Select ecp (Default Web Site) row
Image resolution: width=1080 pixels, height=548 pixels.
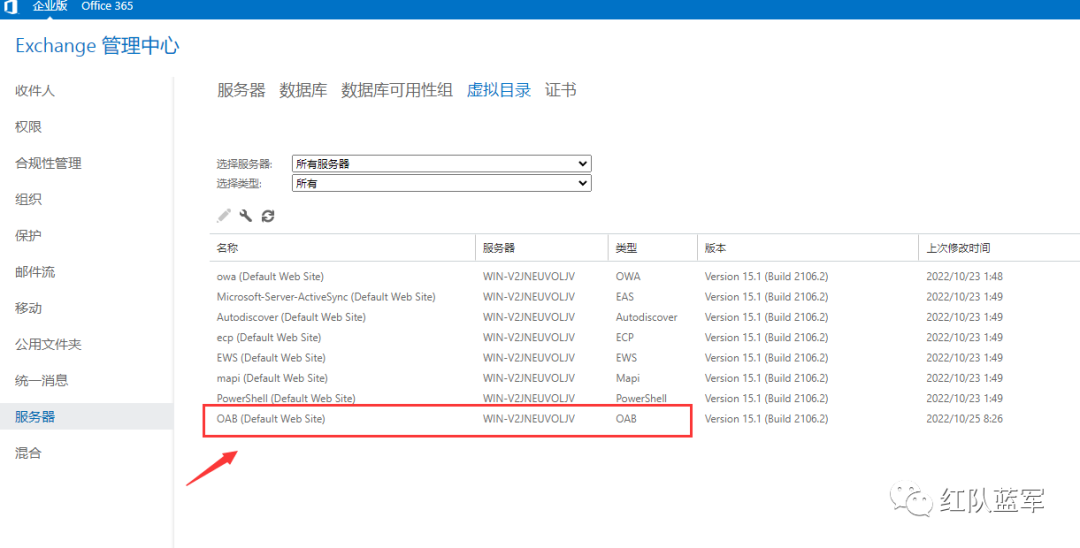[645, 337]
